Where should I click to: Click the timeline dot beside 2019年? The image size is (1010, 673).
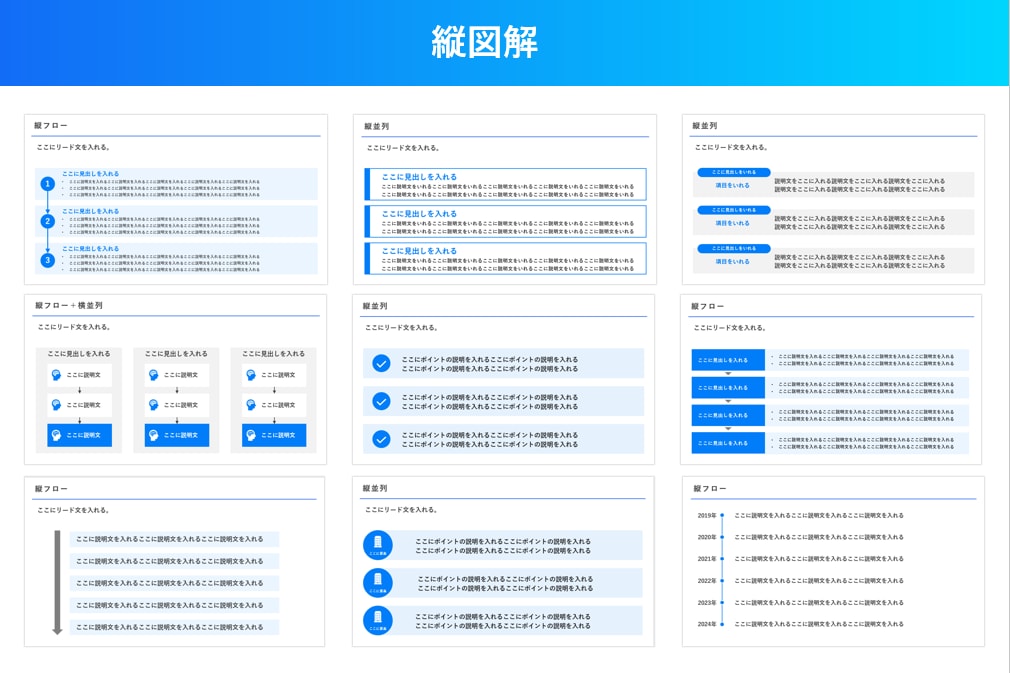722,515
